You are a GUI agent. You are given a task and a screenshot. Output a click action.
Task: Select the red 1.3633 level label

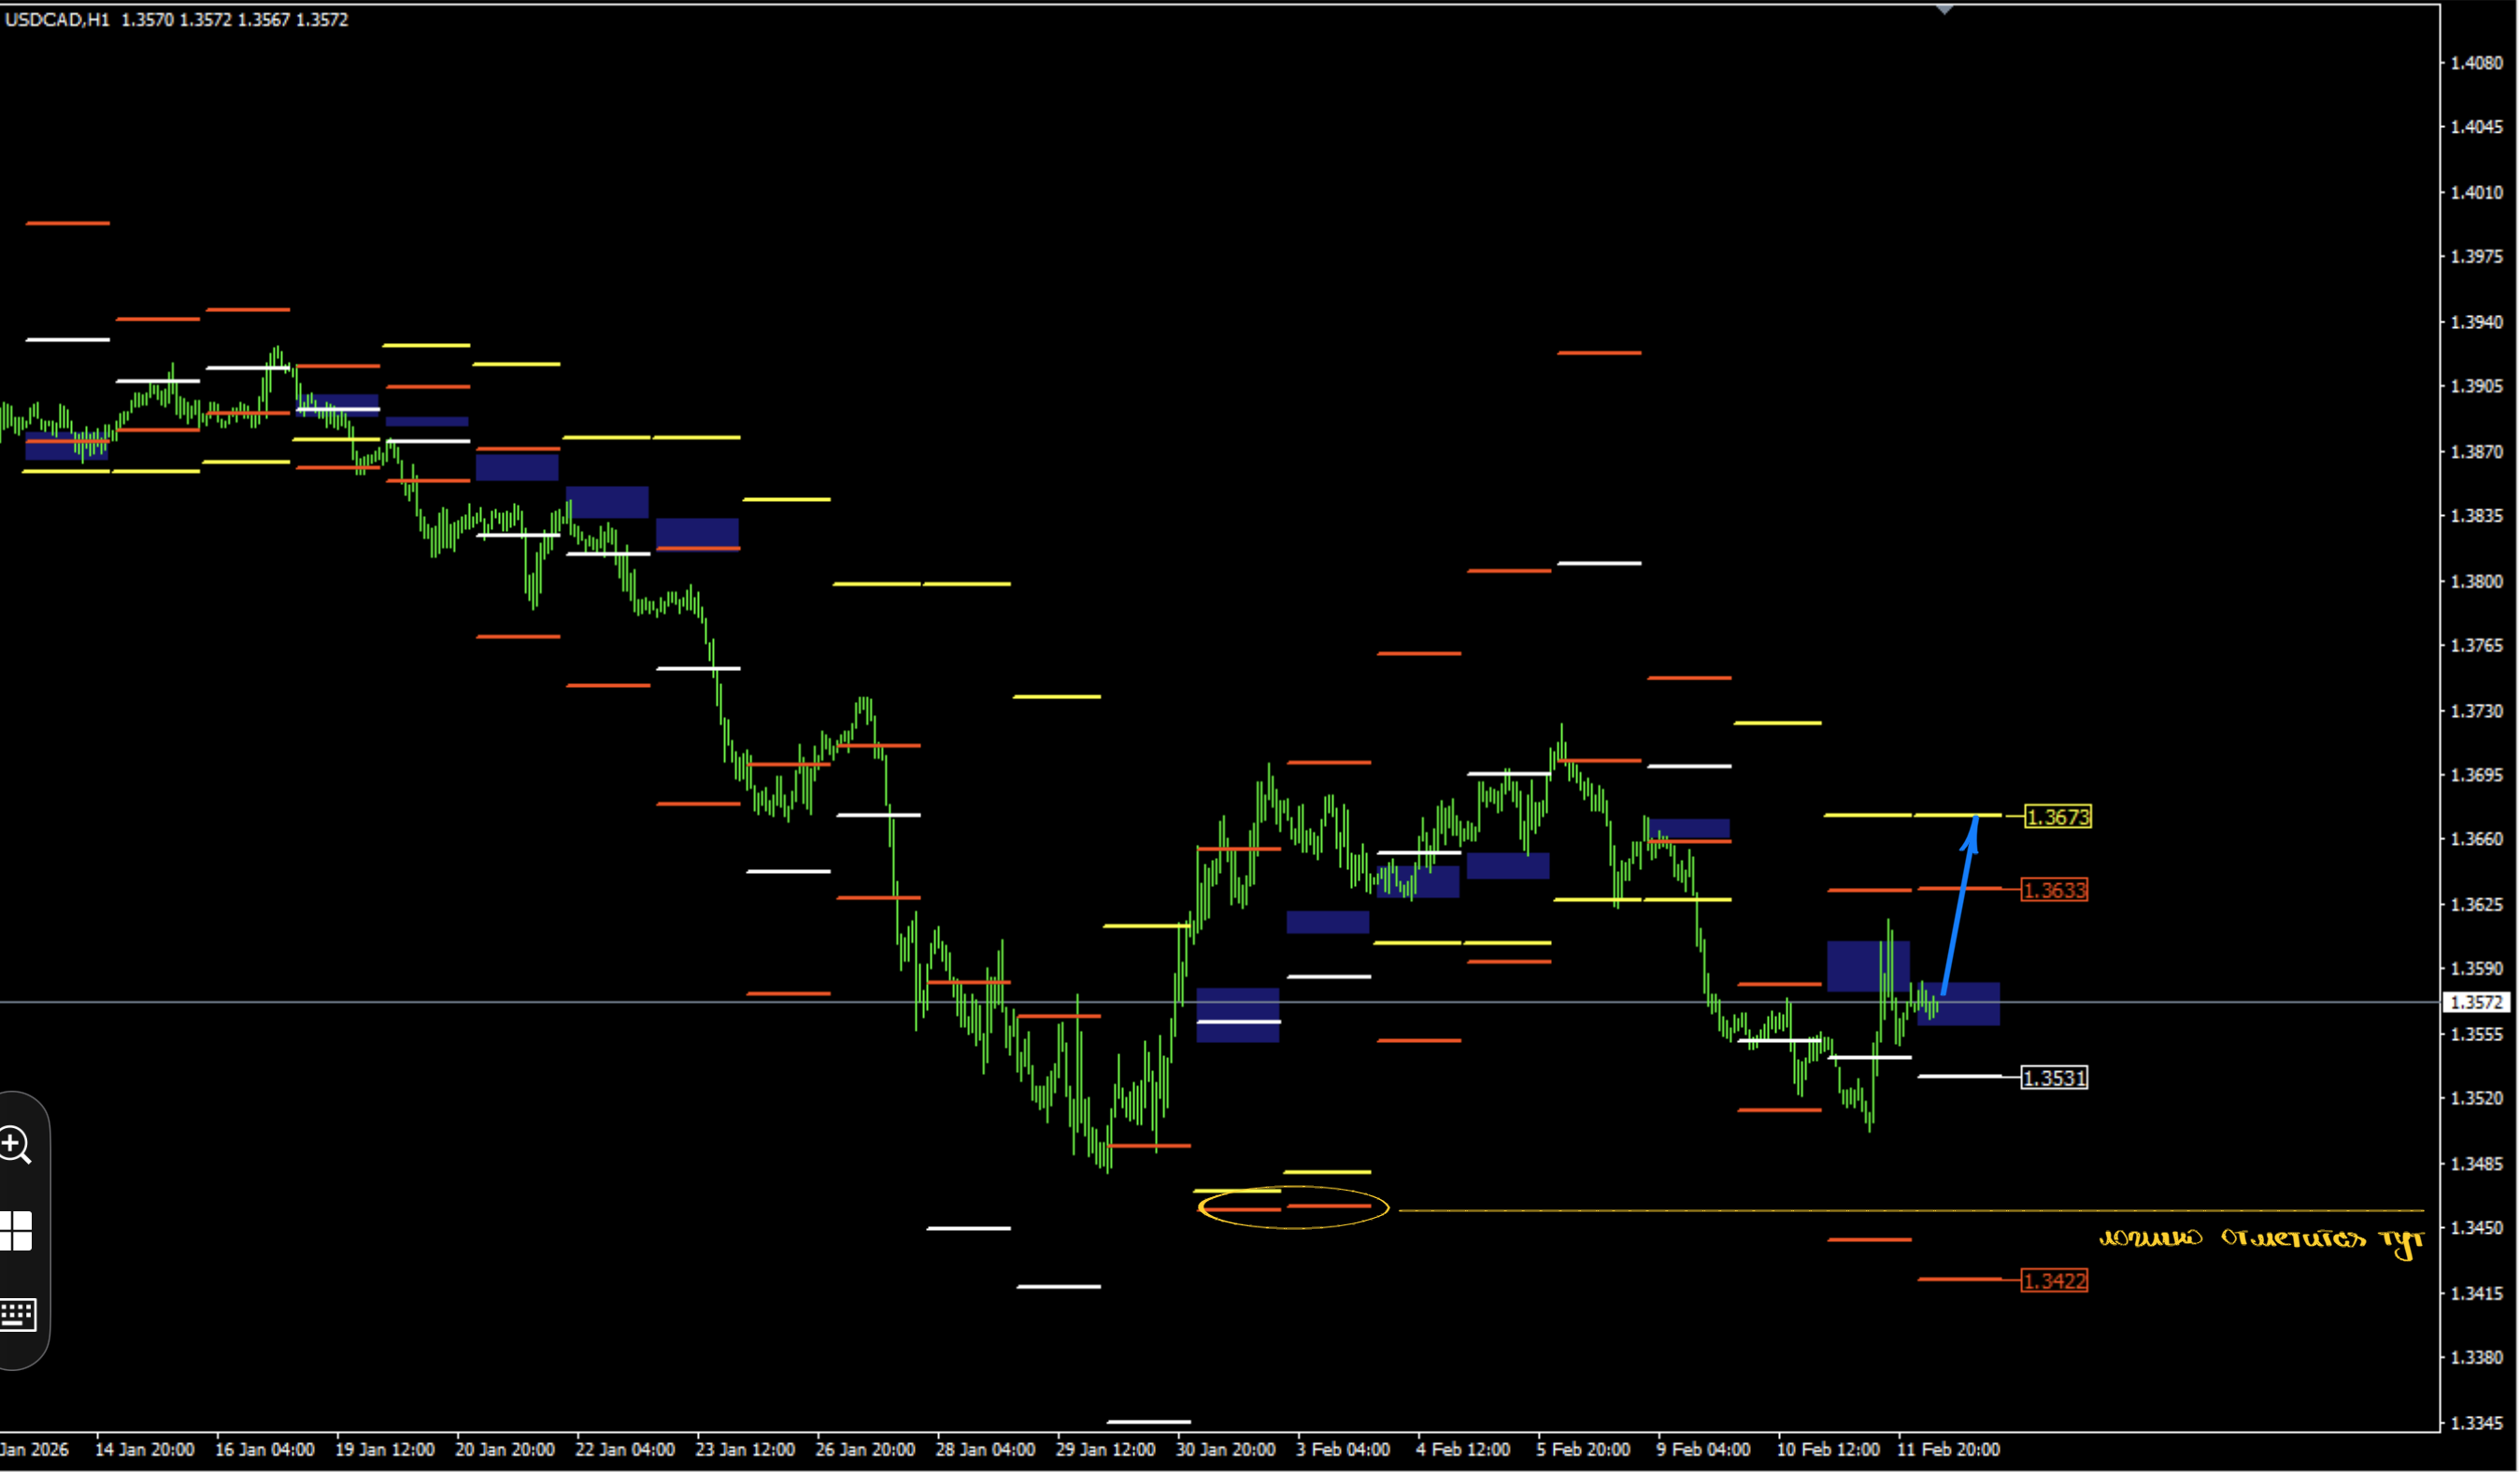tap(2054, 890)
